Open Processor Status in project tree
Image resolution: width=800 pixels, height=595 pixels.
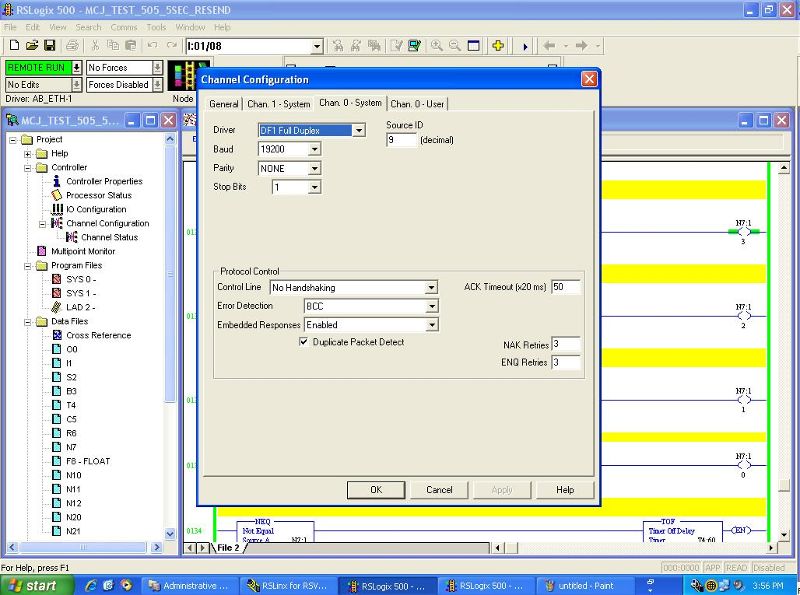(x=98, y=195)
